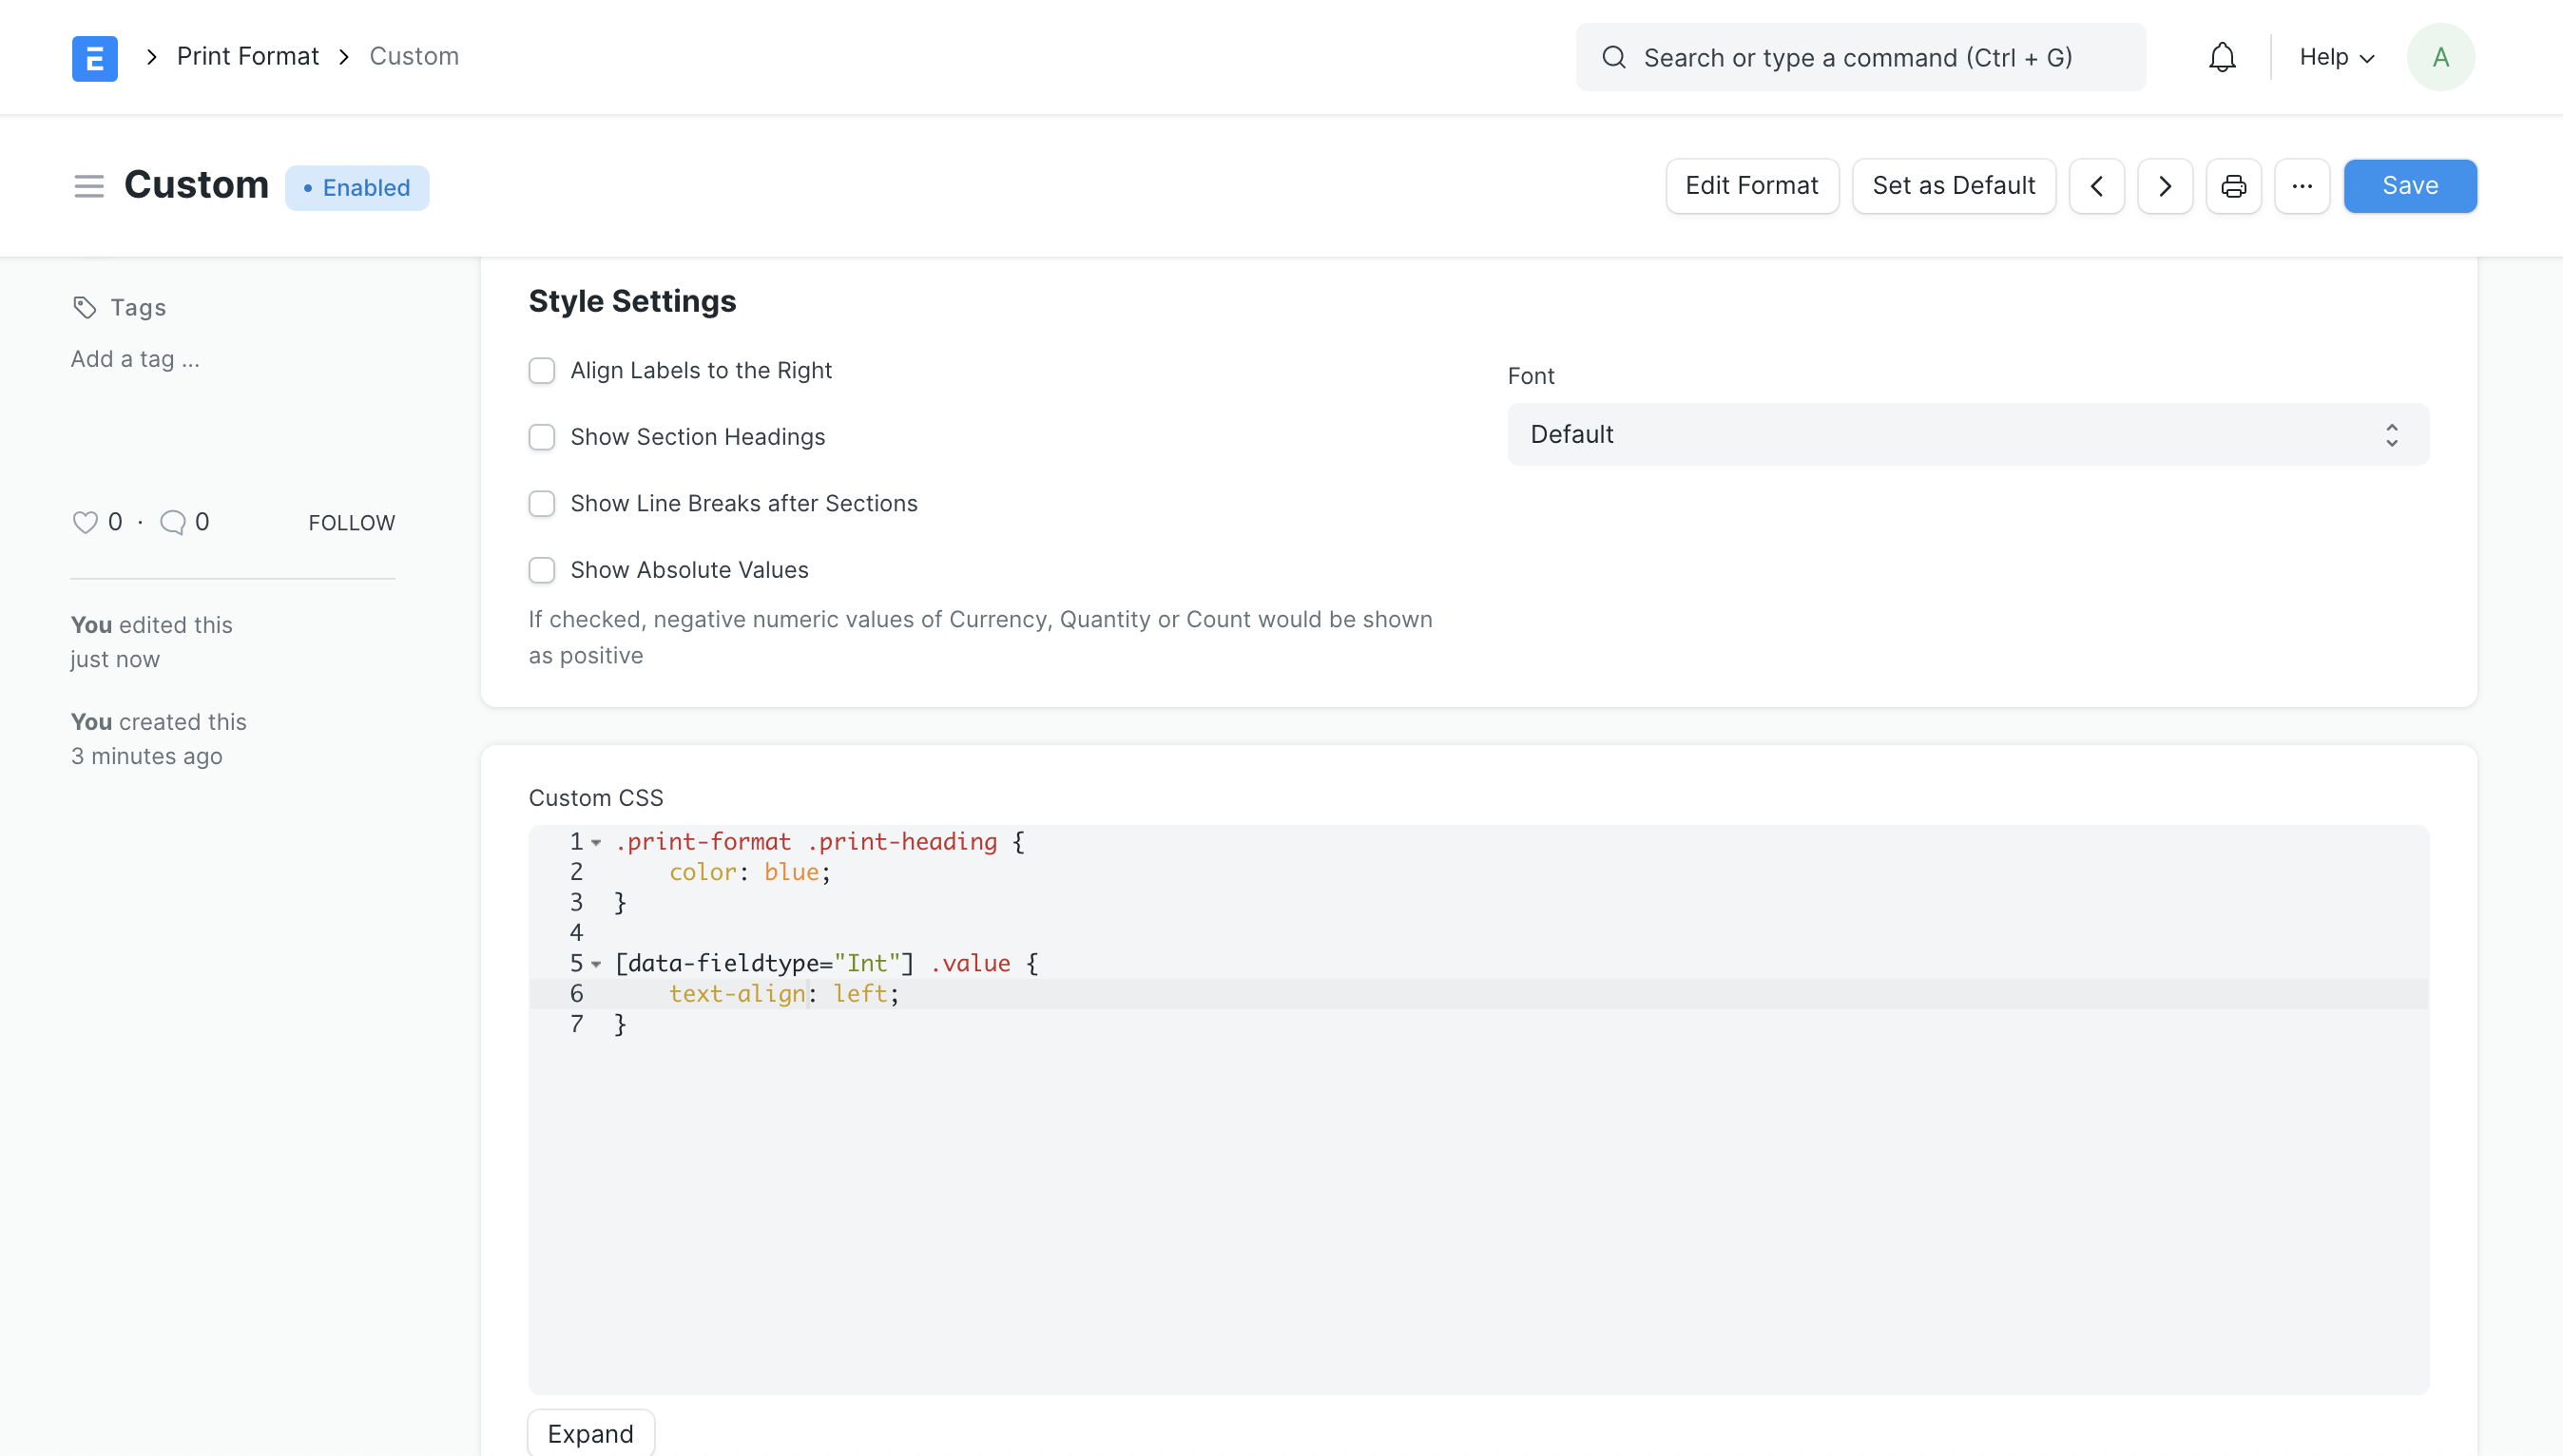Screen dimensions: 2563x1456
Task: Open the Font dropdown showing Default
Action: tap(1966, 434)
